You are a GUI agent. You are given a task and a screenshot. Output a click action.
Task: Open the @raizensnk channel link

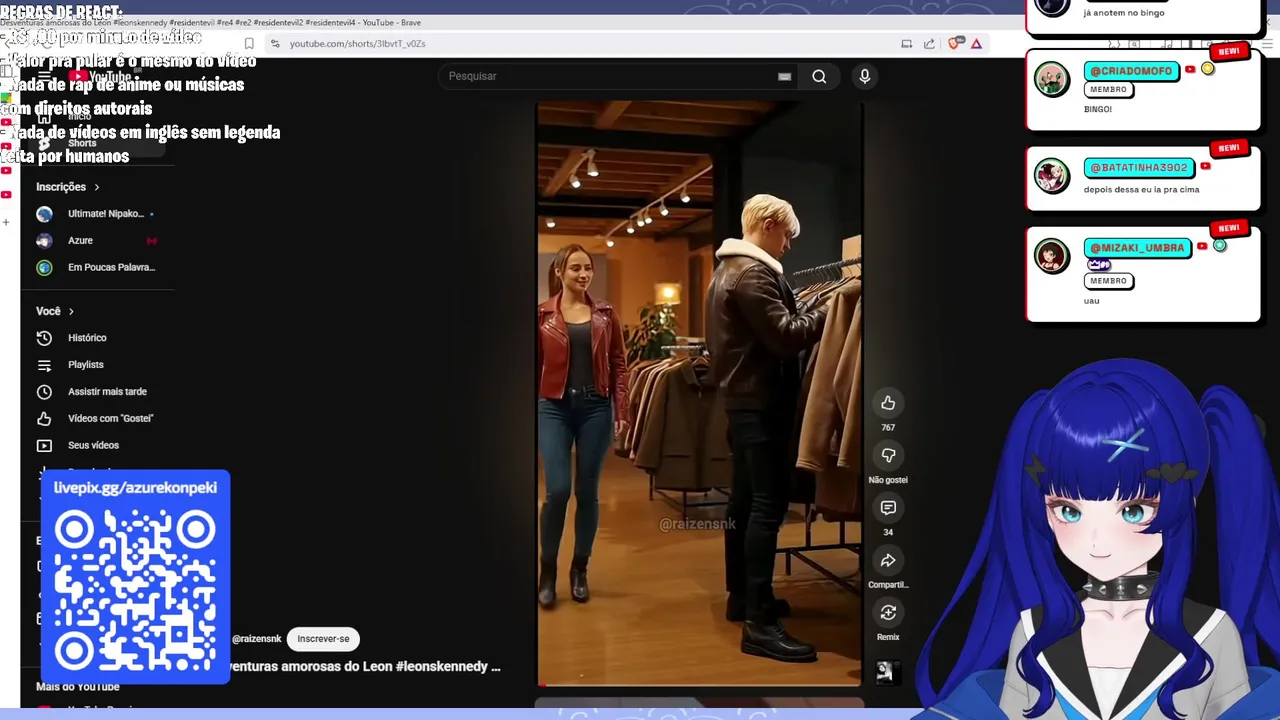pos(257,639)
